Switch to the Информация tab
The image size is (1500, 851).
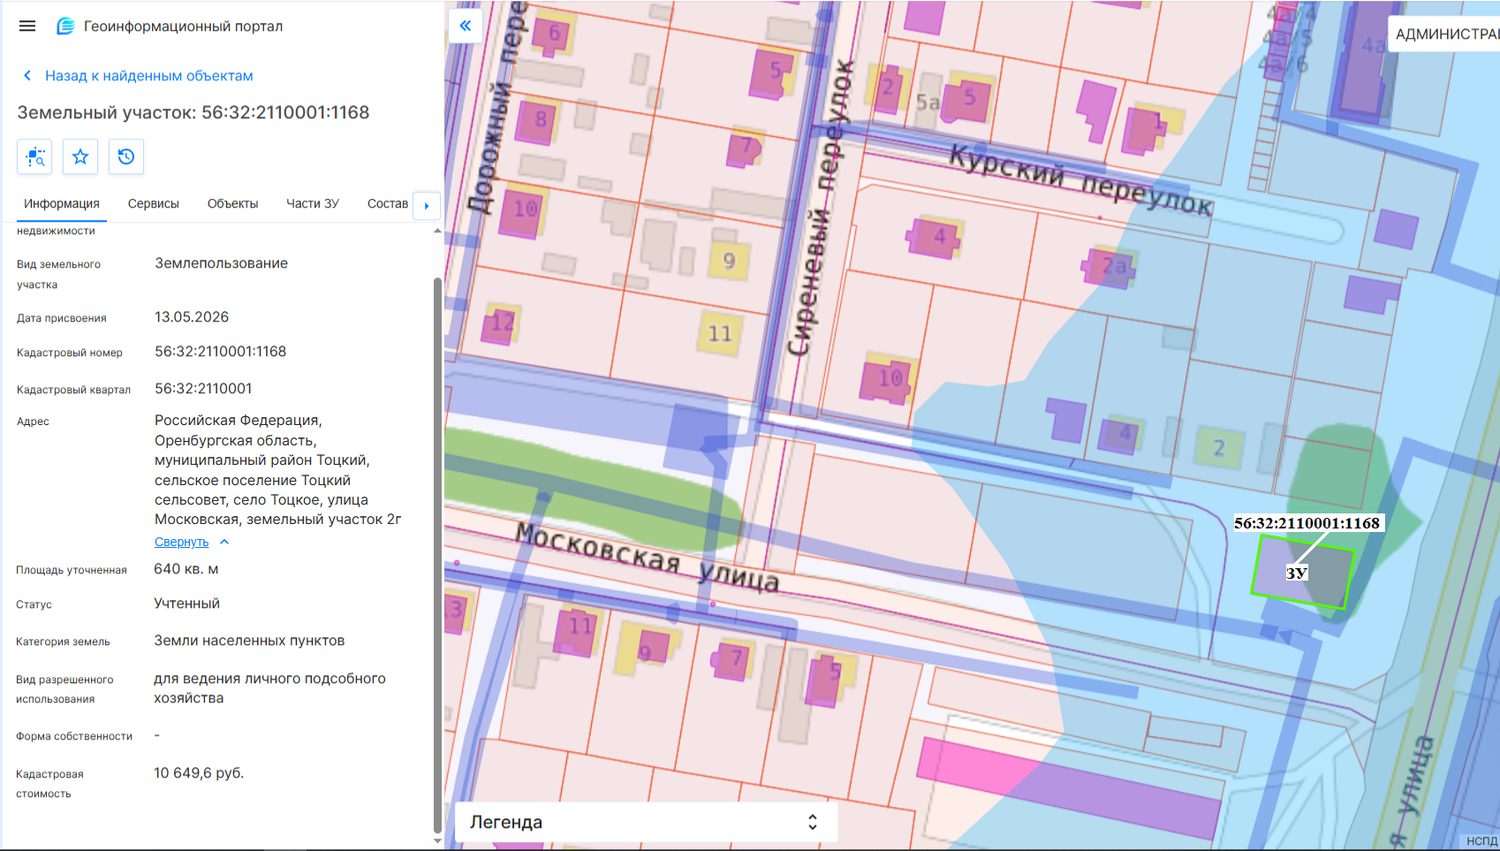(x=62, y=203)
